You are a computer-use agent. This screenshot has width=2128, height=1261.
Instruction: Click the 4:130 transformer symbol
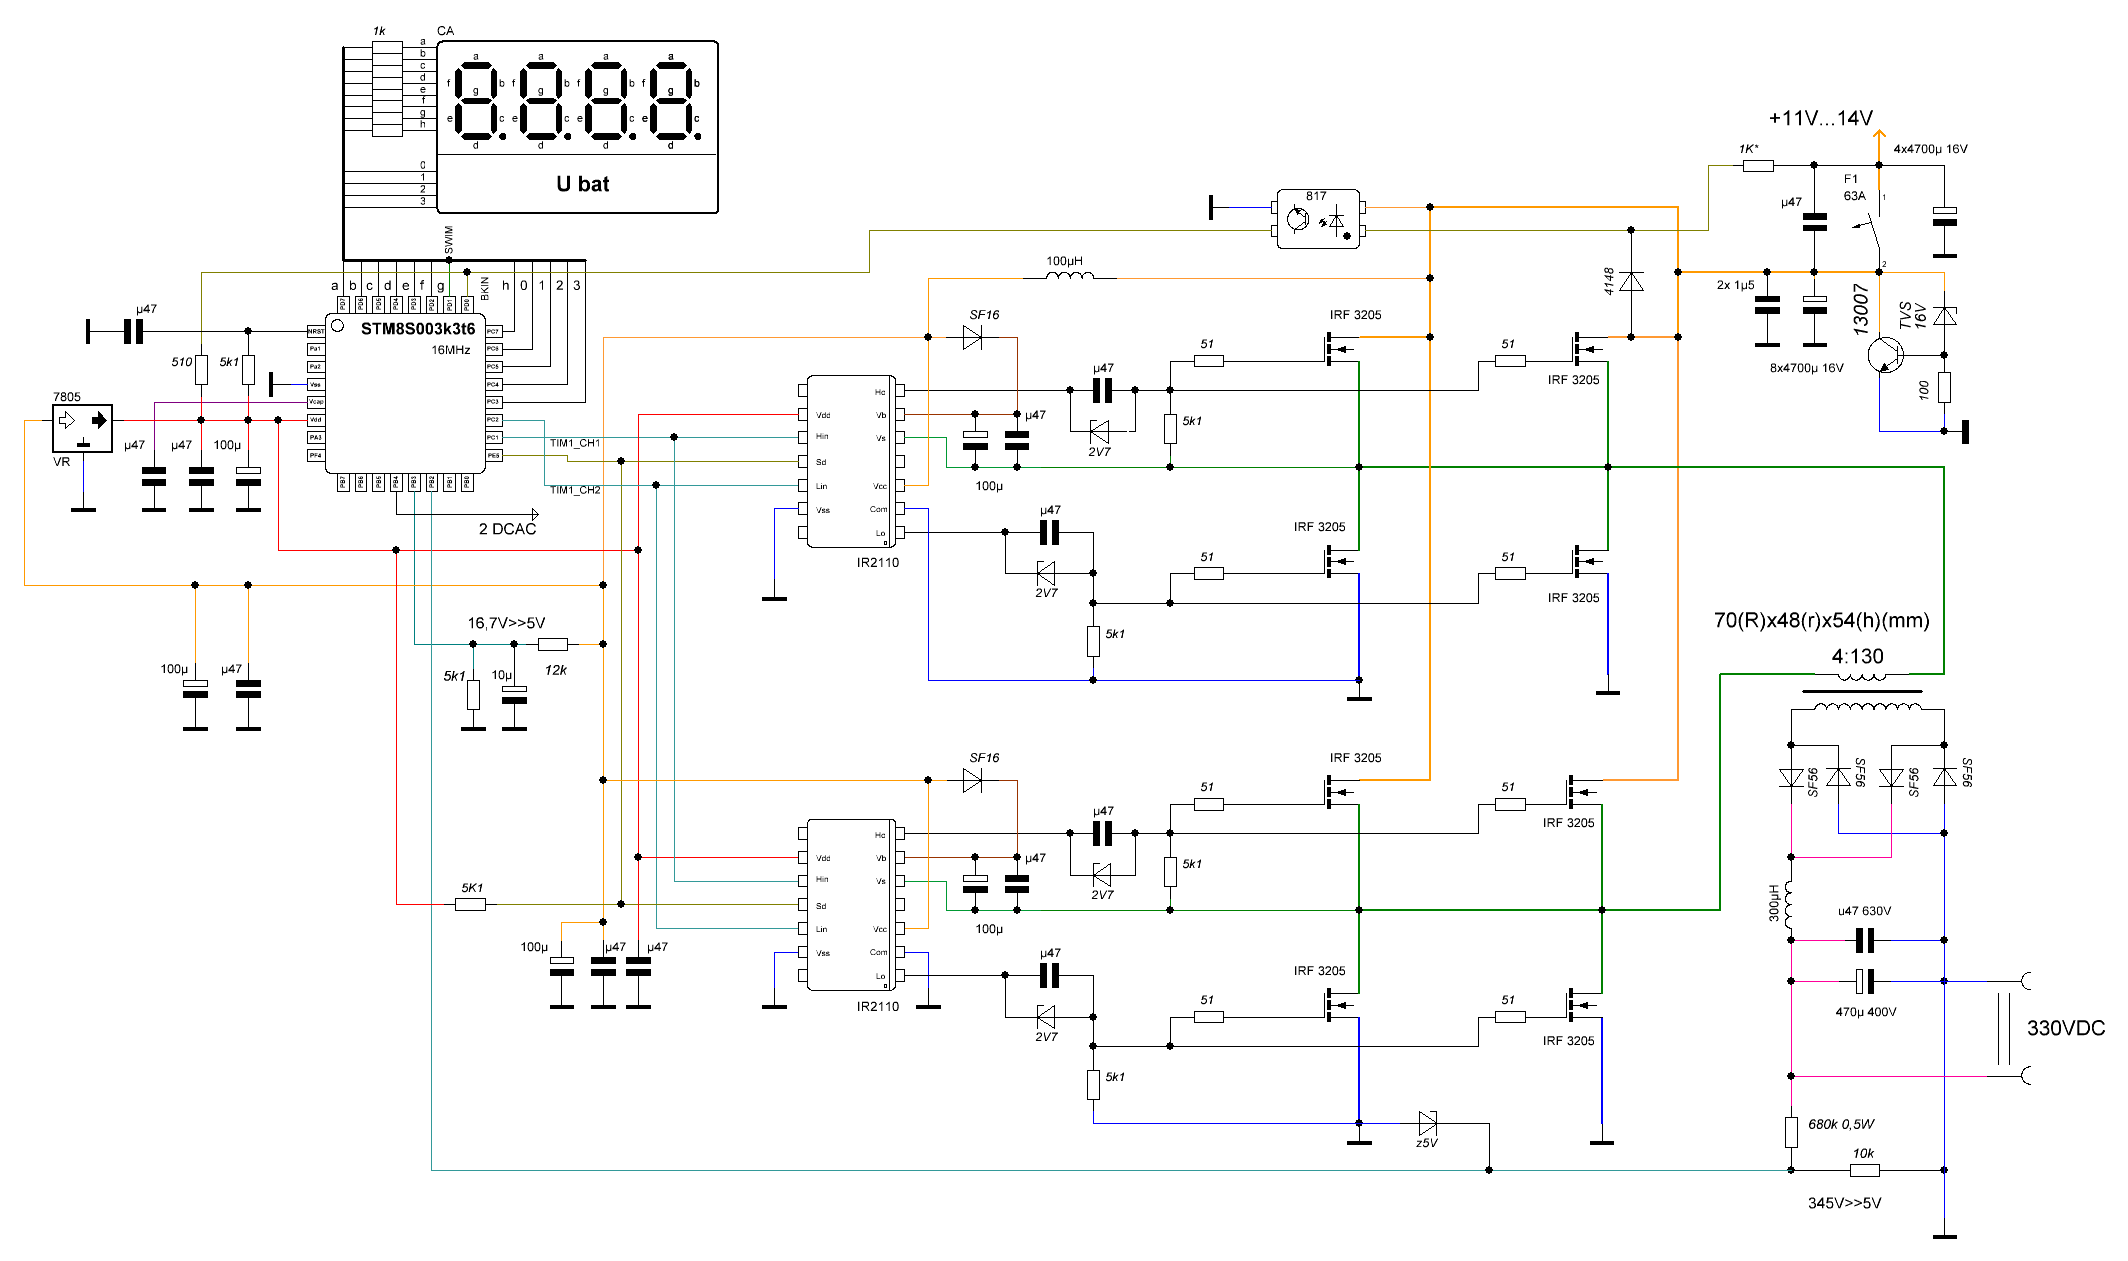(1862, 692)
